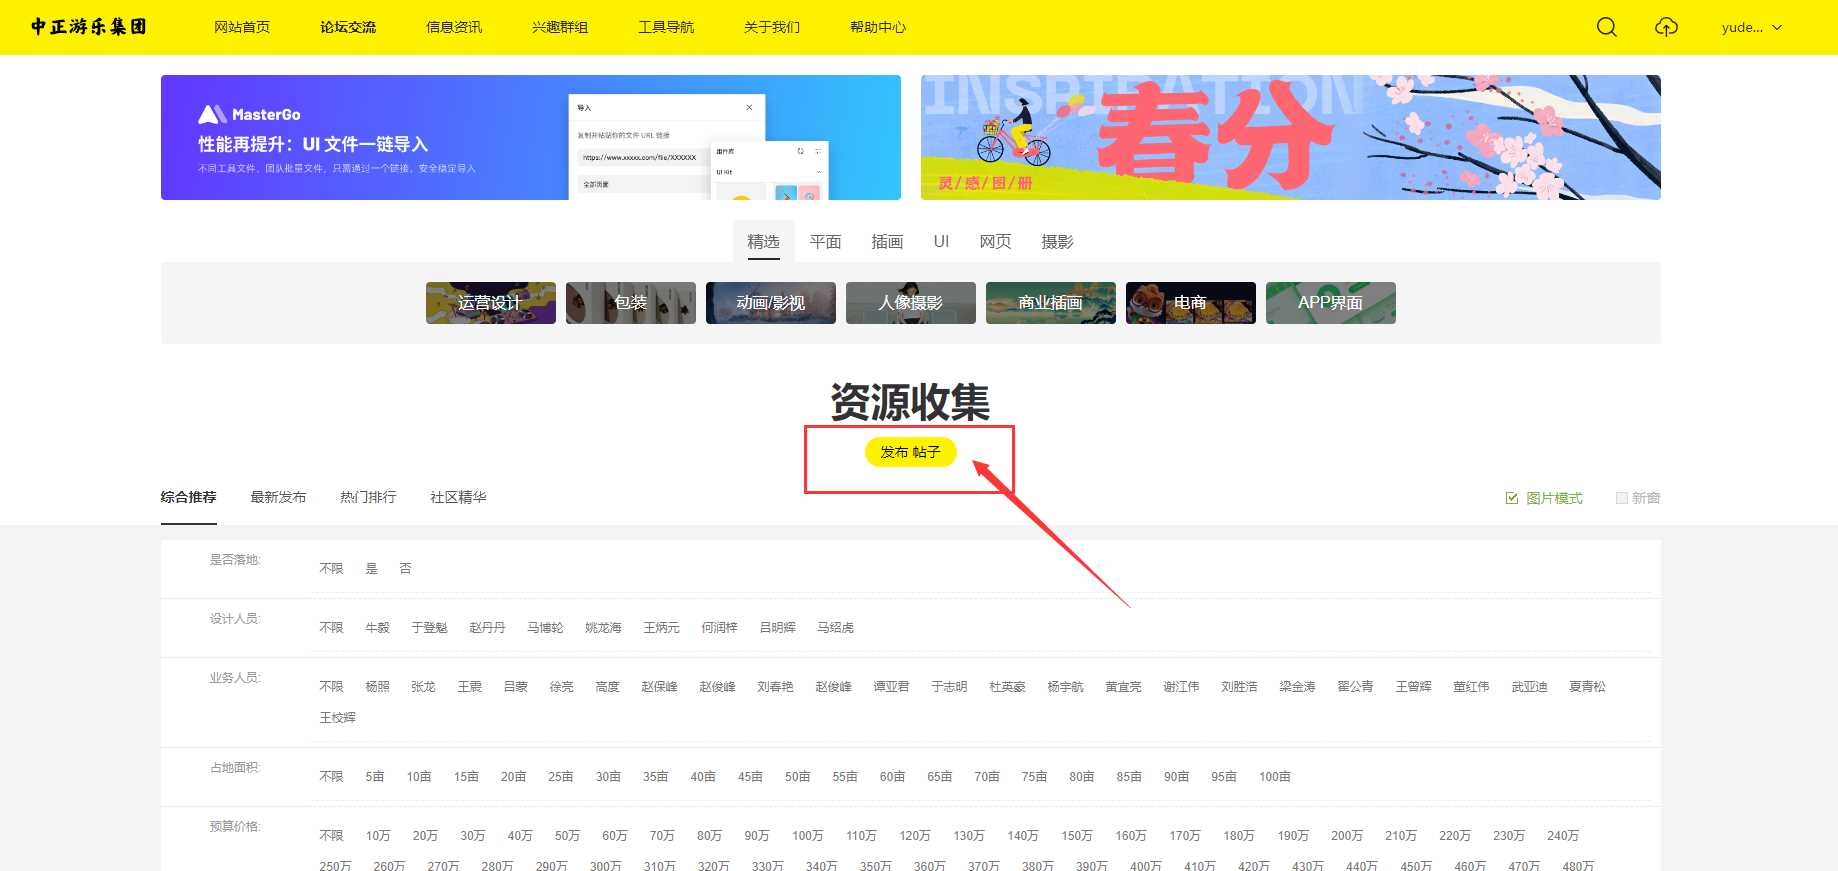Open the 春分 illustration banner

pos(1291,137)
